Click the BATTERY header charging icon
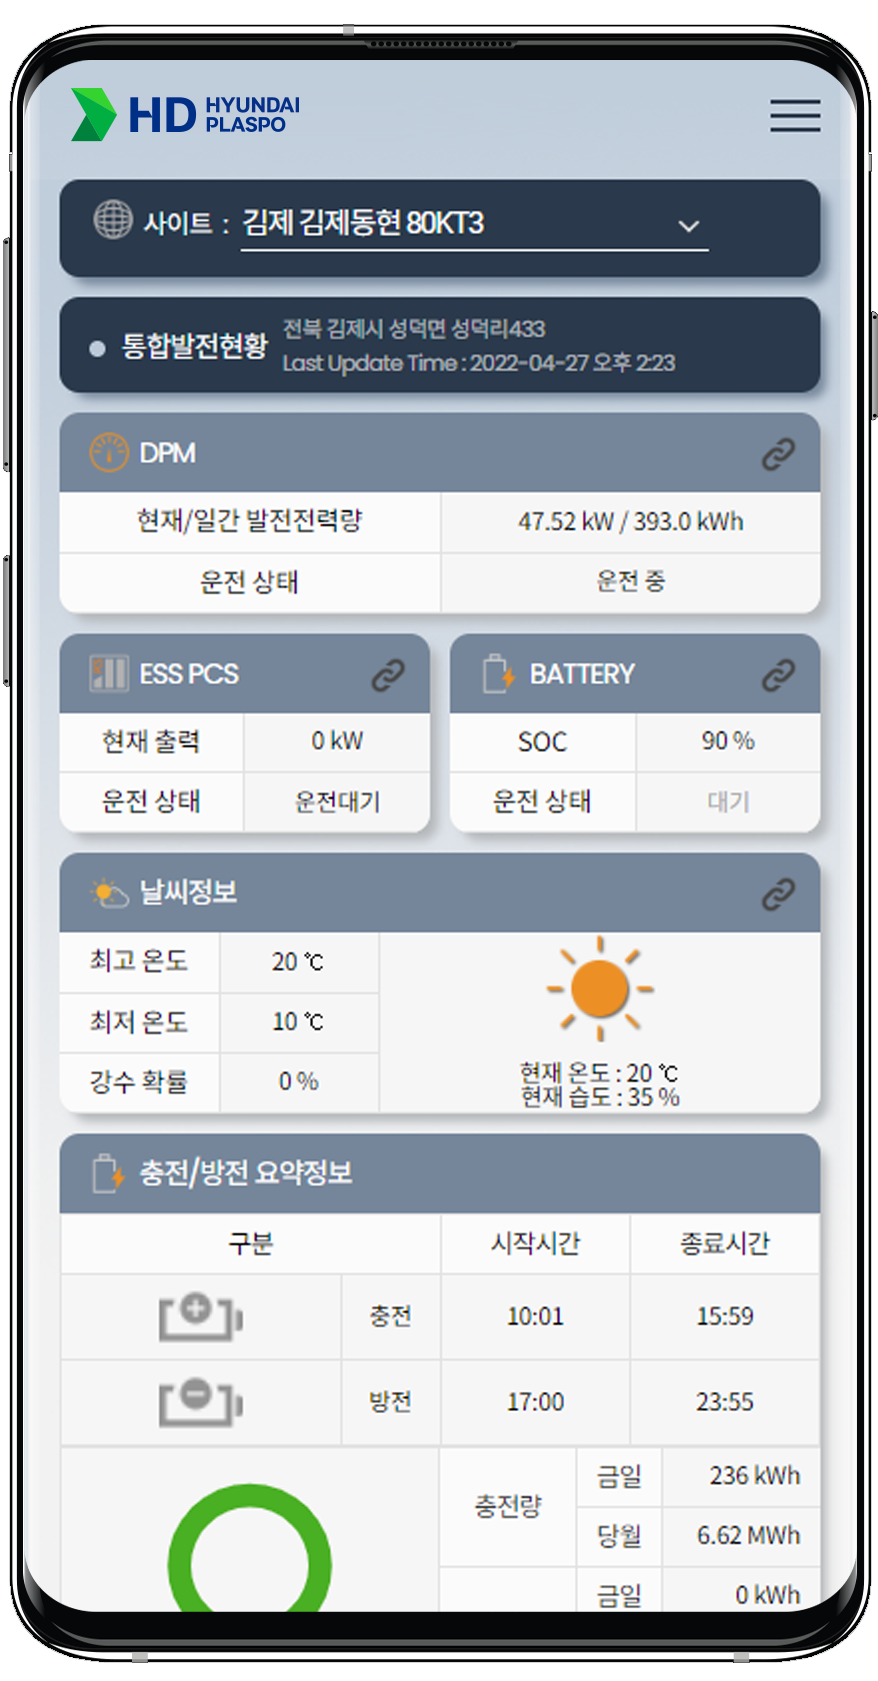This screenshot has height=1681, width=878. click(x=498, y=674)
